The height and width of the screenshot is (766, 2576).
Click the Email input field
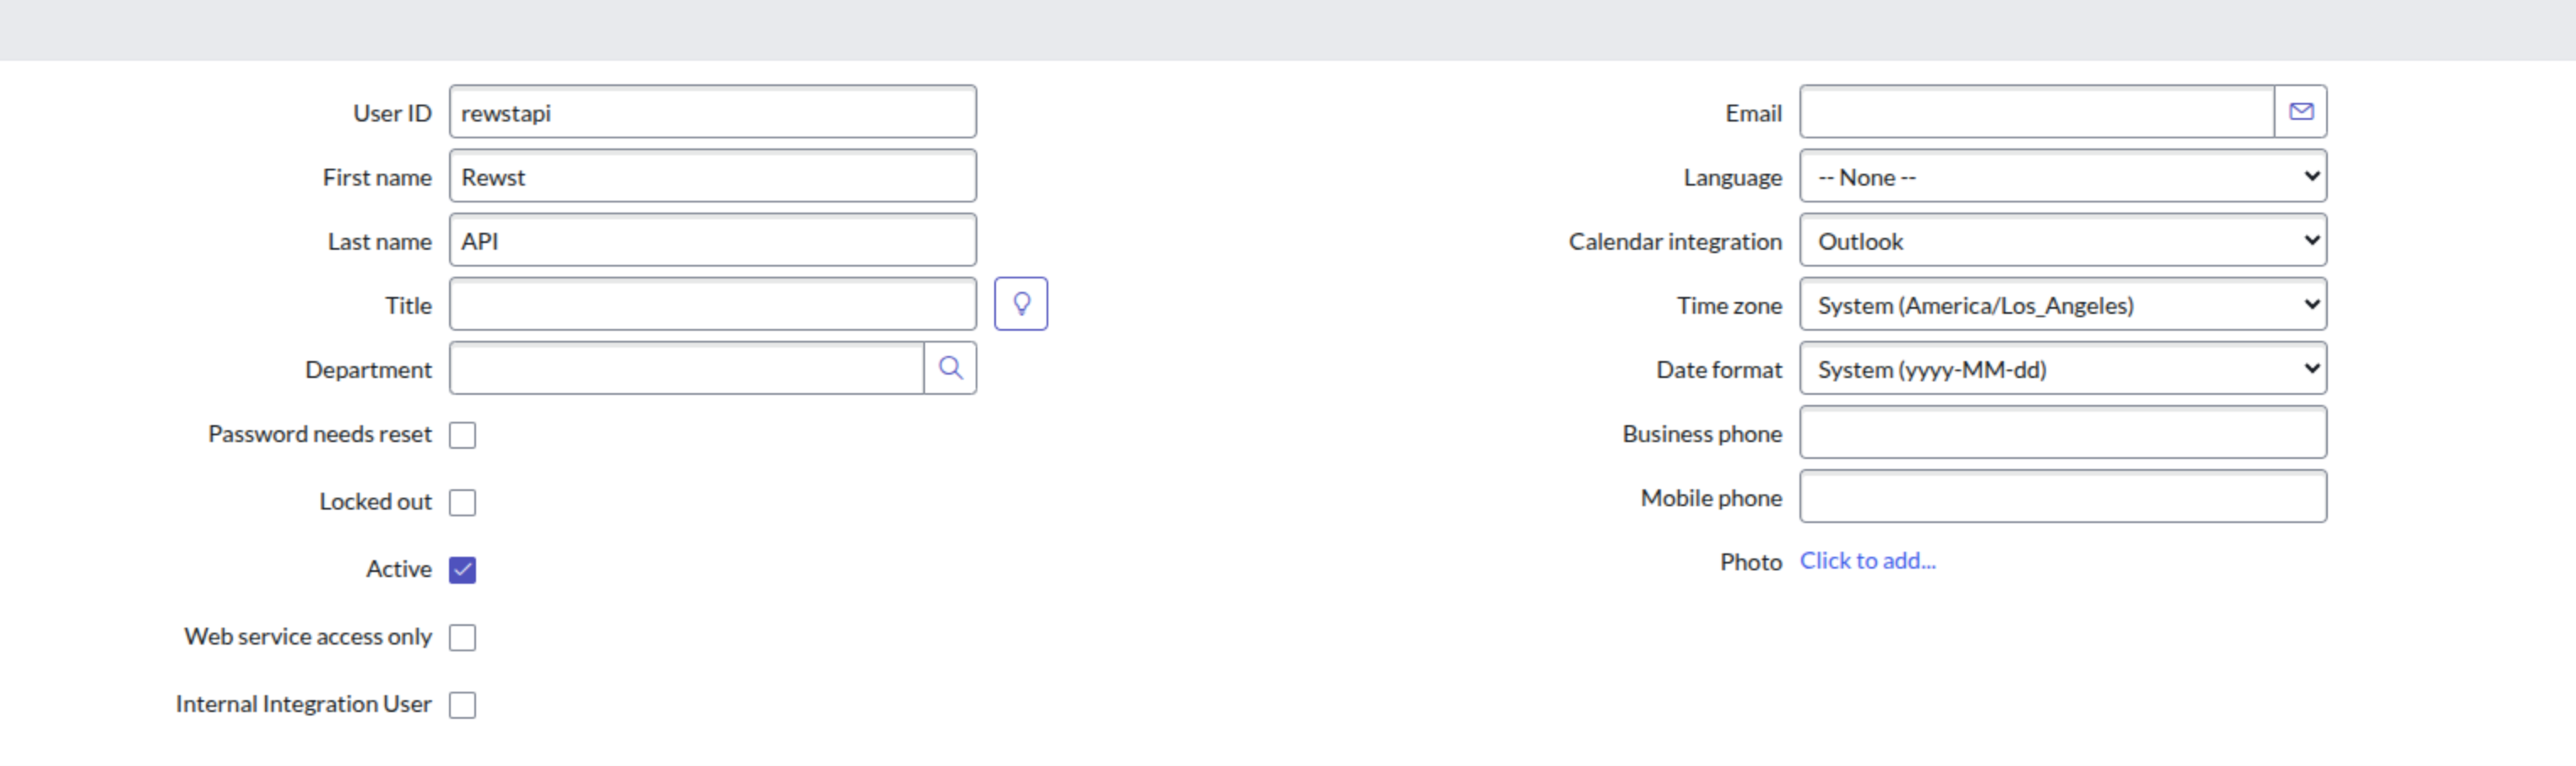2036,112
